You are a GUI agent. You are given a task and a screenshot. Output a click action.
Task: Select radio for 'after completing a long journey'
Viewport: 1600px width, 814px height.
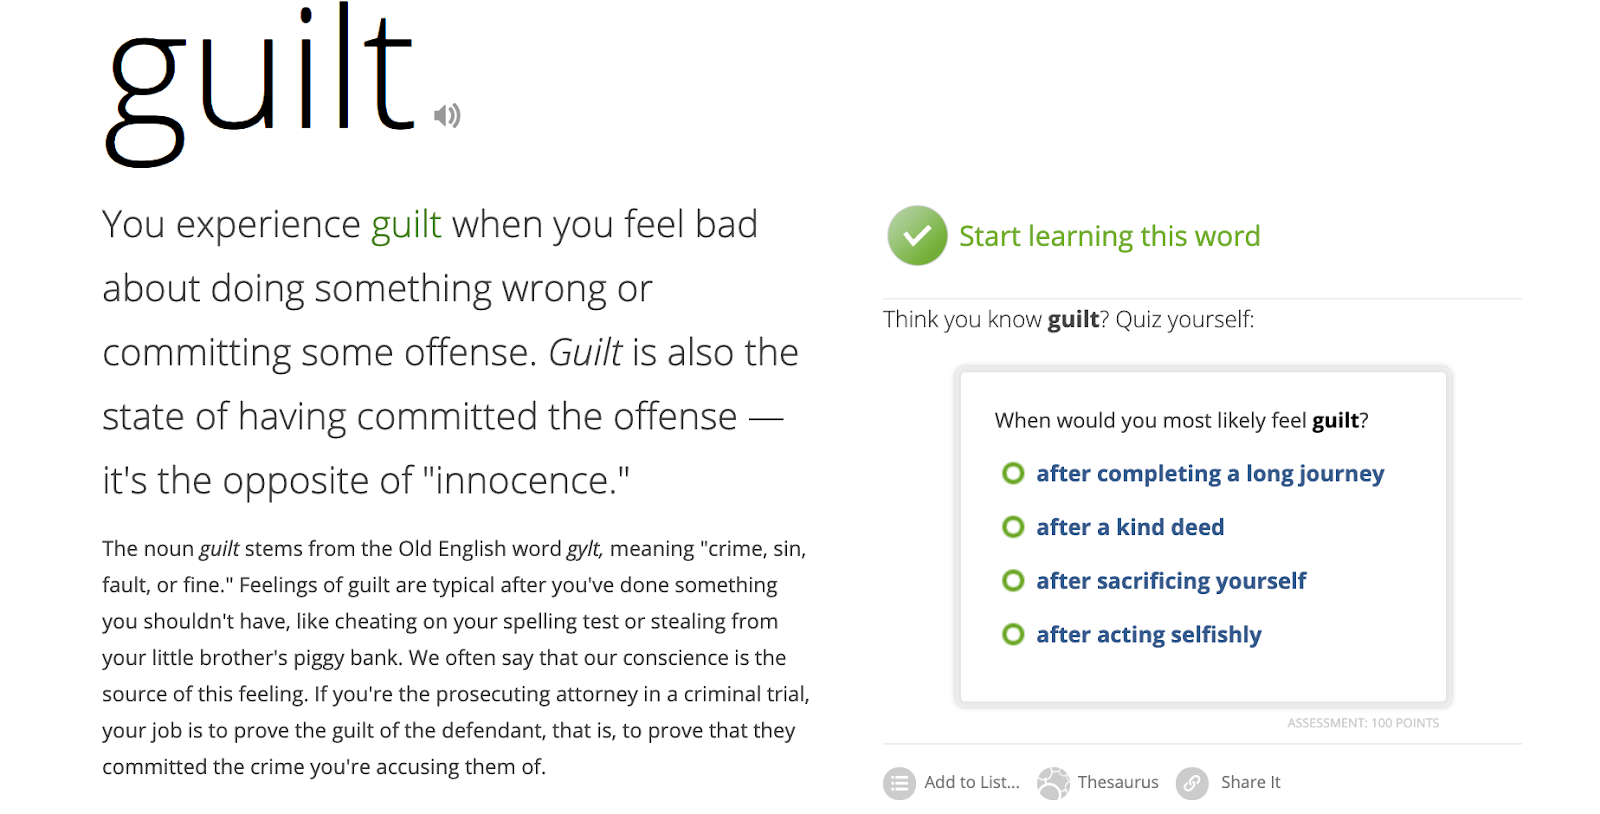1013,473
